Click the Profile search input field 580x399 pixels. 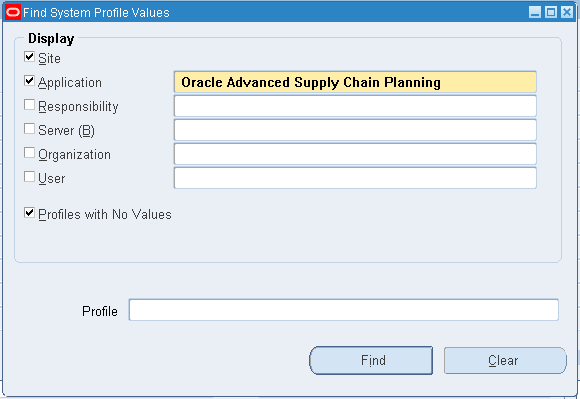pyautogui.click(x=344, y=310)
